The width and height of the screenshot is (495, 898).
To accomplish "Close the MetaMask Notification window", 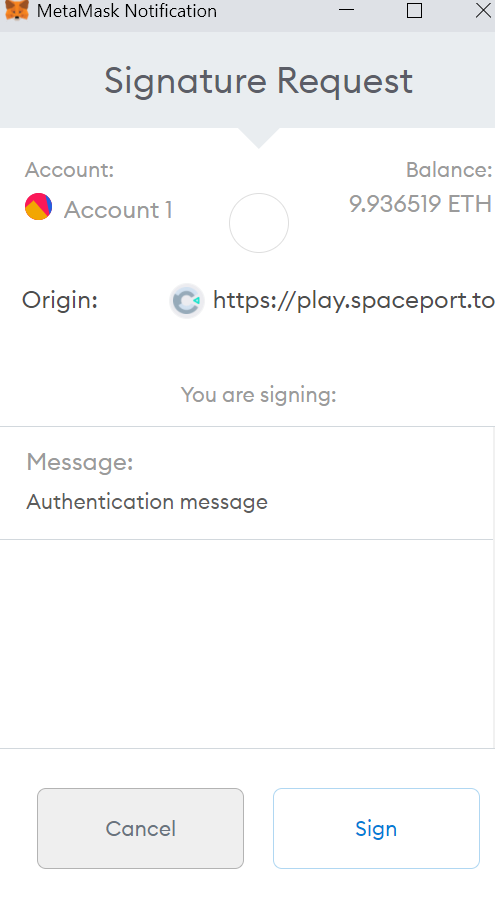I will tap(482, 10).
